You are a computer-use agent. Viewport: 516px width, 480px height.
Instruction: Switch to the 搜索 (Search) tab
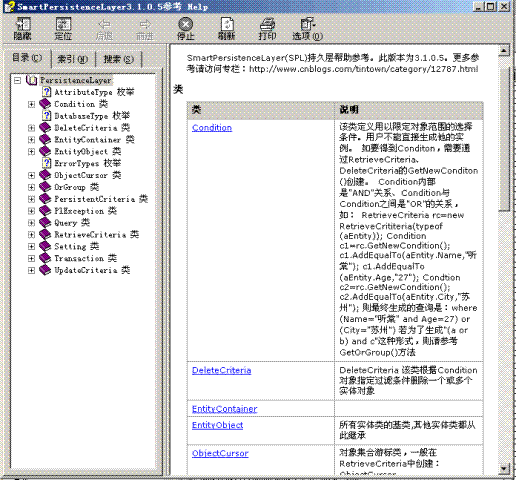(119, 59)
